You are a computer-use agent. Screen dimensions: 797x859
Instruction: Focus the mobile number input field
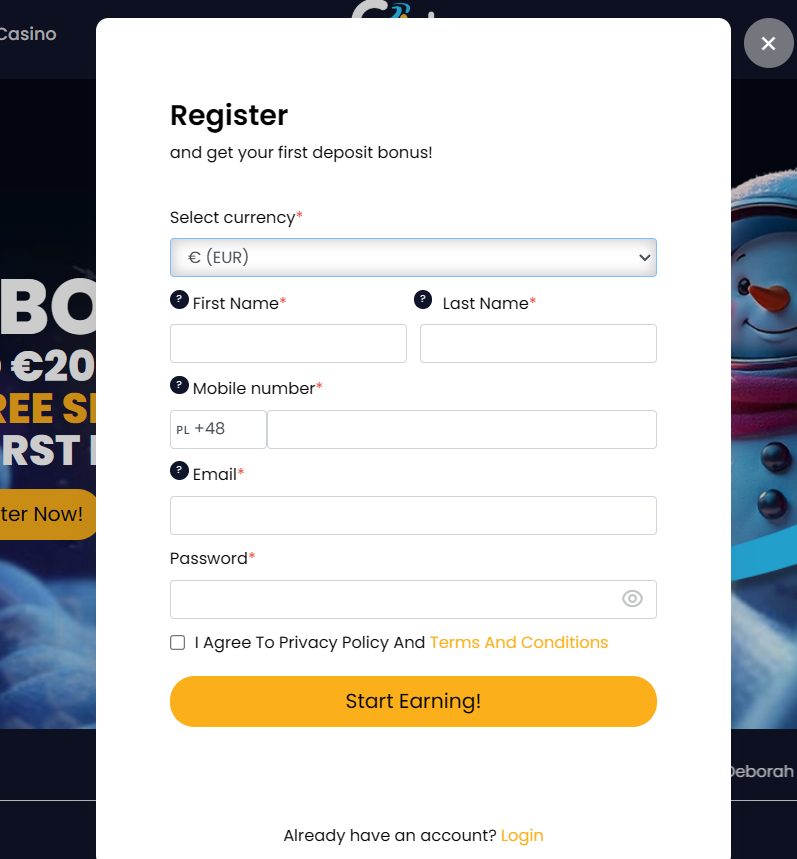click(462, 430)
